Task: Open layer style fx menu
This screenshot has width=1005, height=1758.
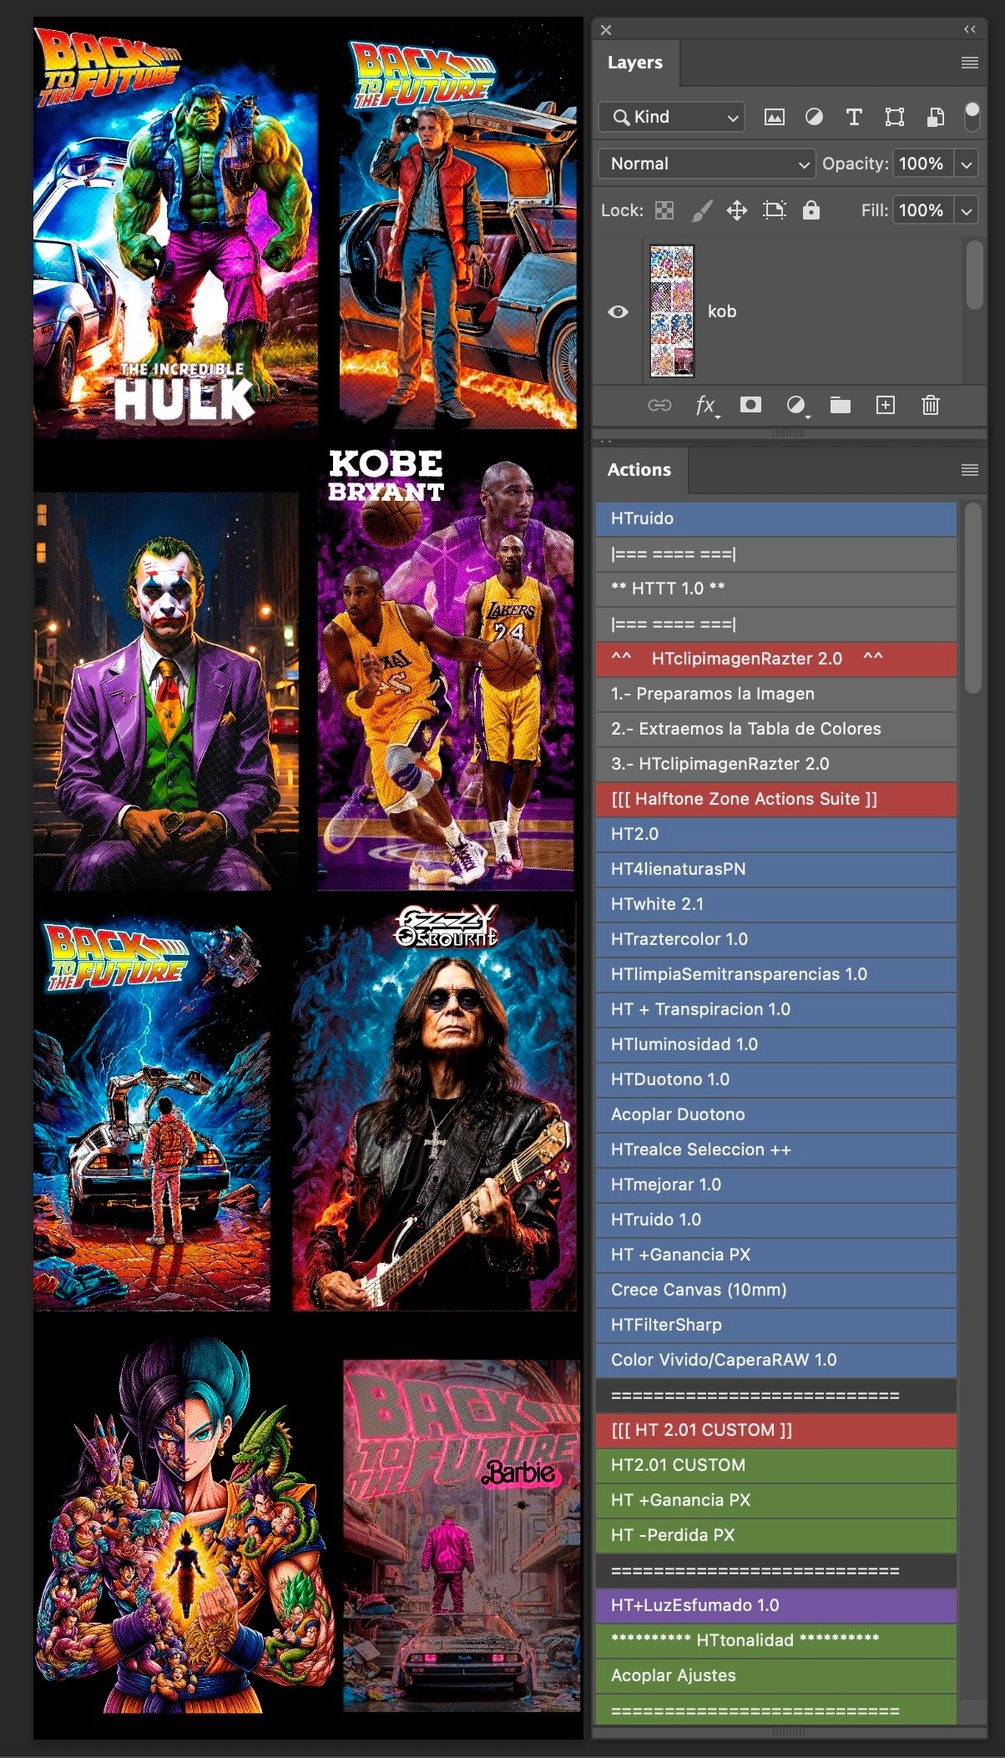Action: (x=706, y=405)
